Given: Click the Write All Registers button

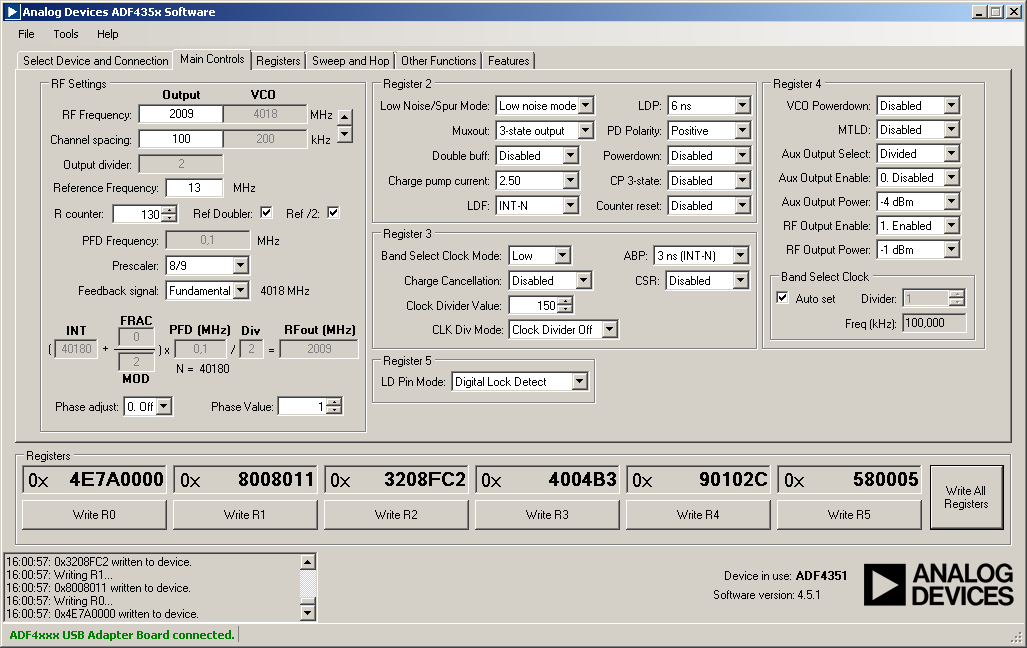Looking at the screenshot, I should click(x=966, y=497).
